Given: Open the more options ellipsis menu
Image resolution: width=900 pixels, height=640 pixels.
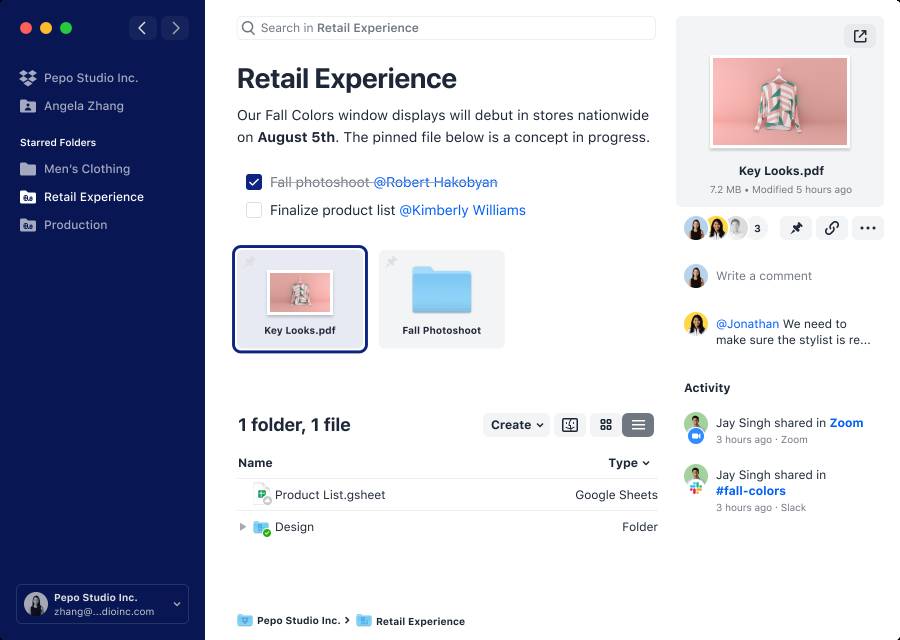Looking at the screenshot, I should (x=868, y=228).
